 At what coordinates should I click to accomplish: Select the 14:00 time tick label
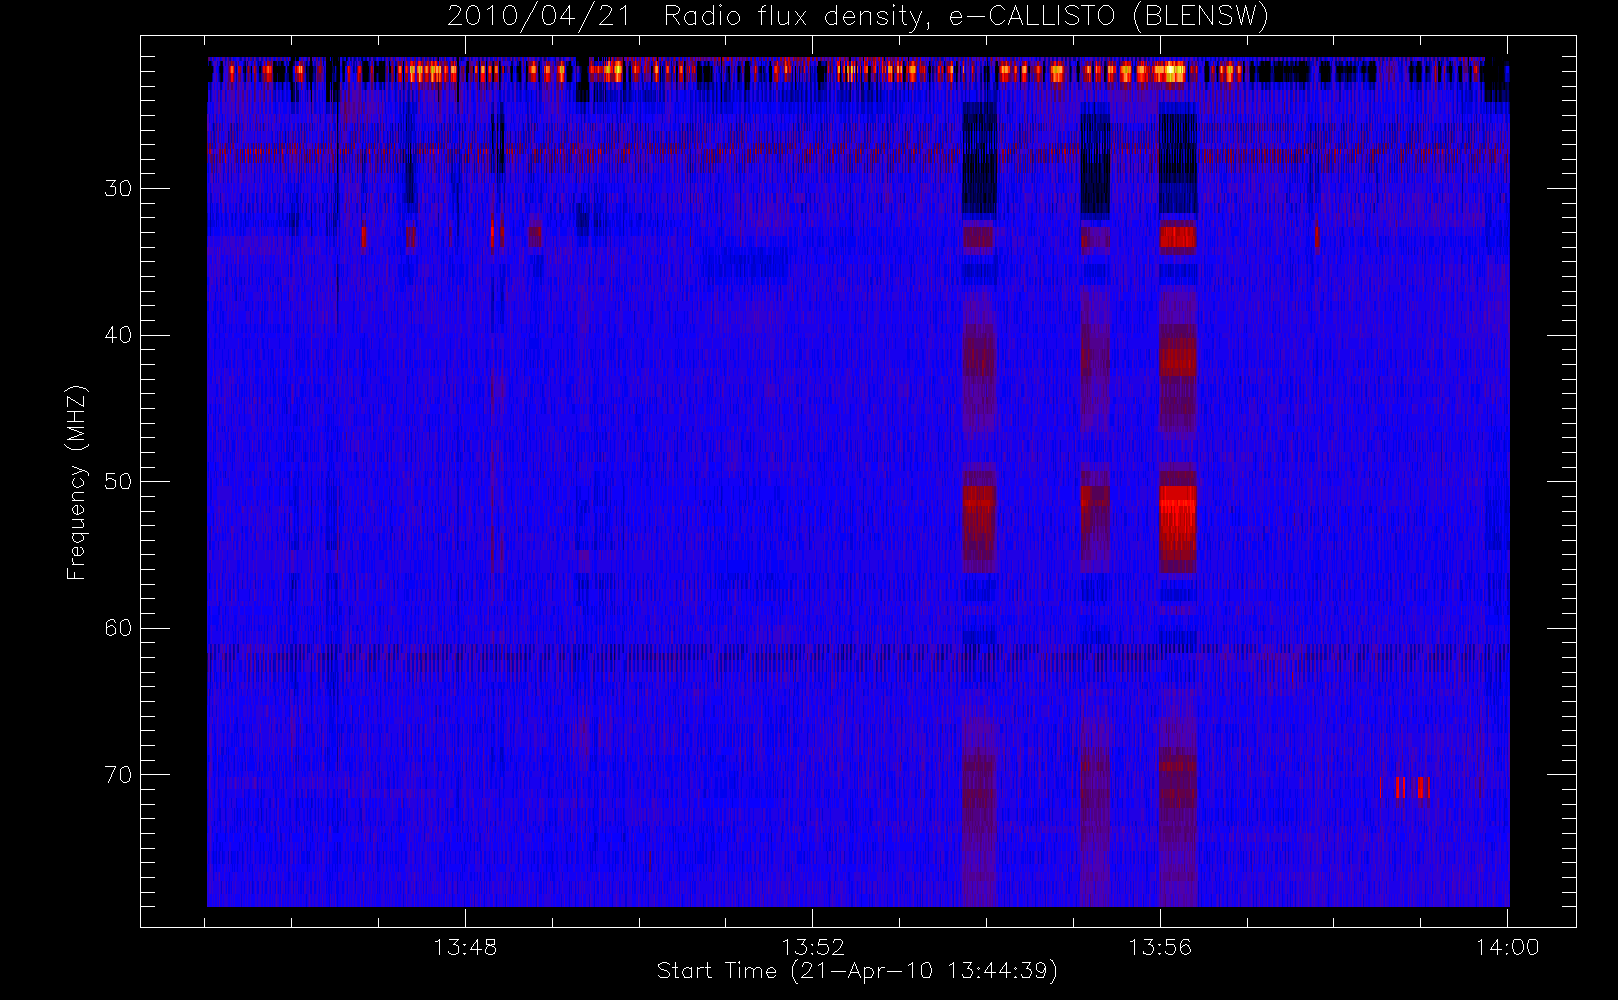[x=1507, y=947]
